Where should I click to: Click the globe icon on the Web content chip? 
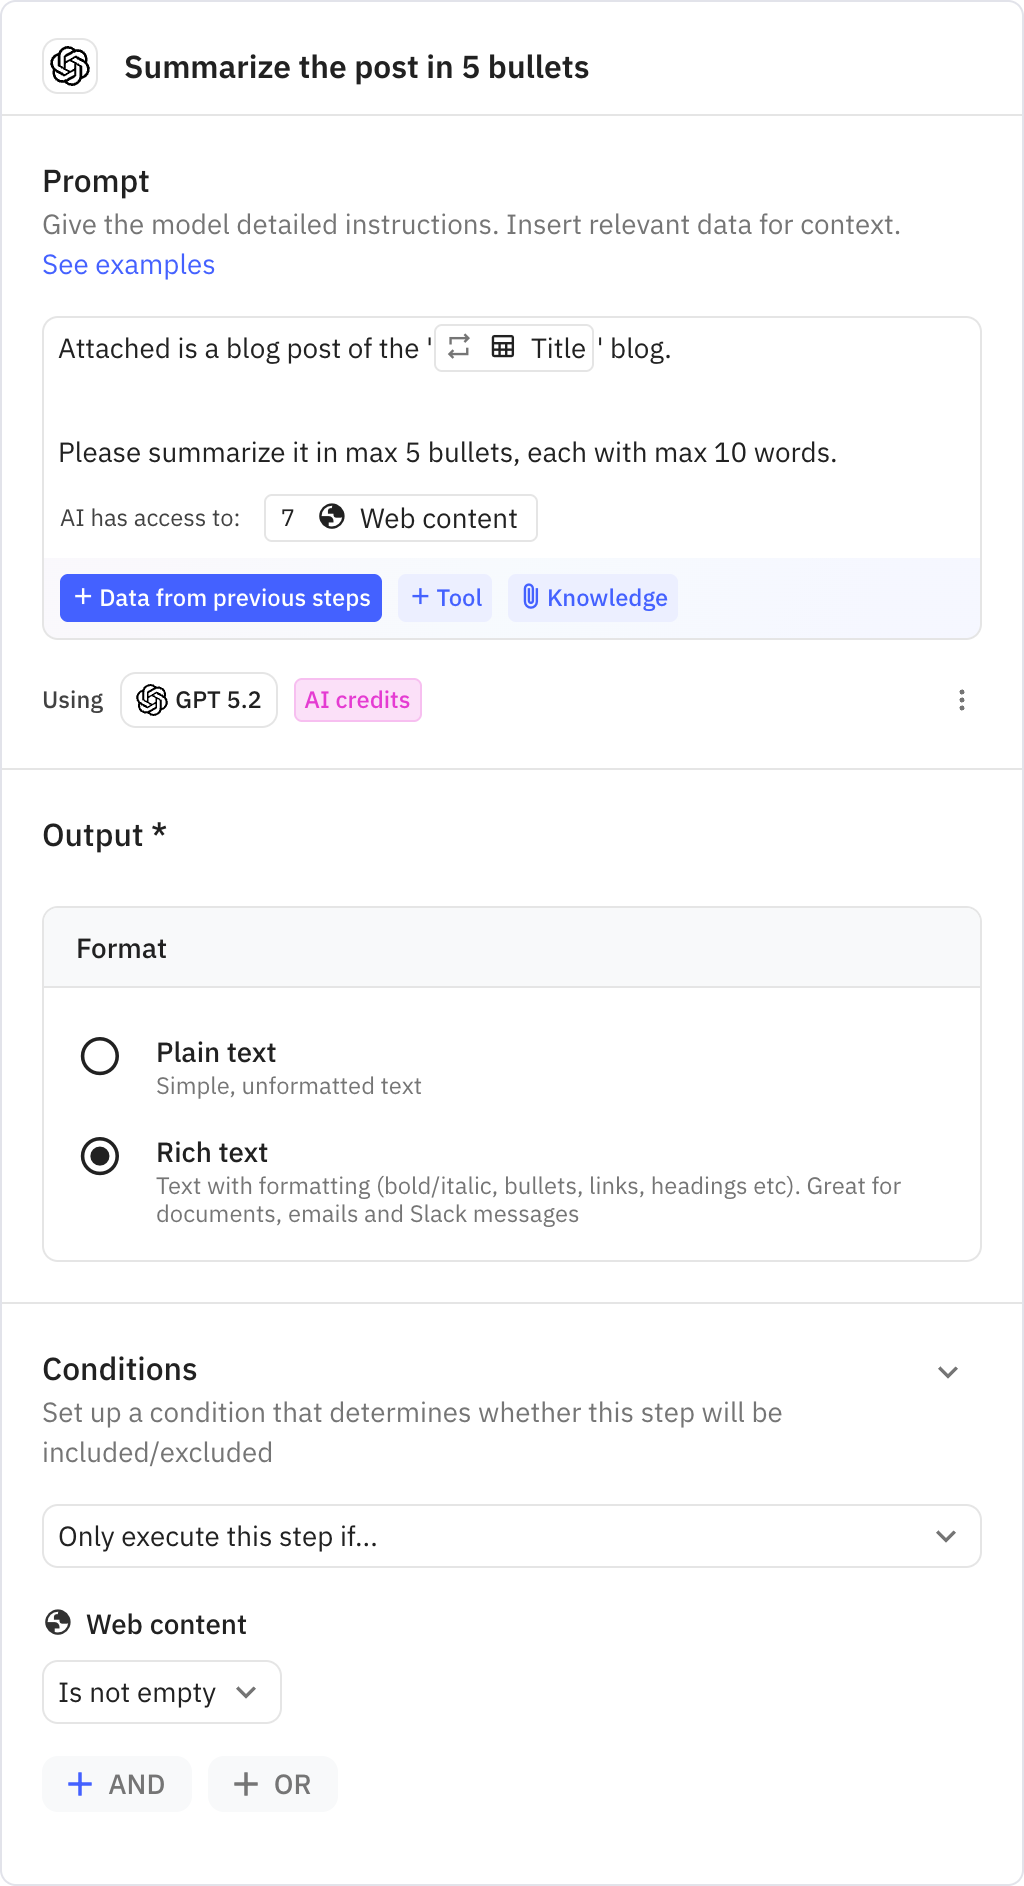pos(332,518)
